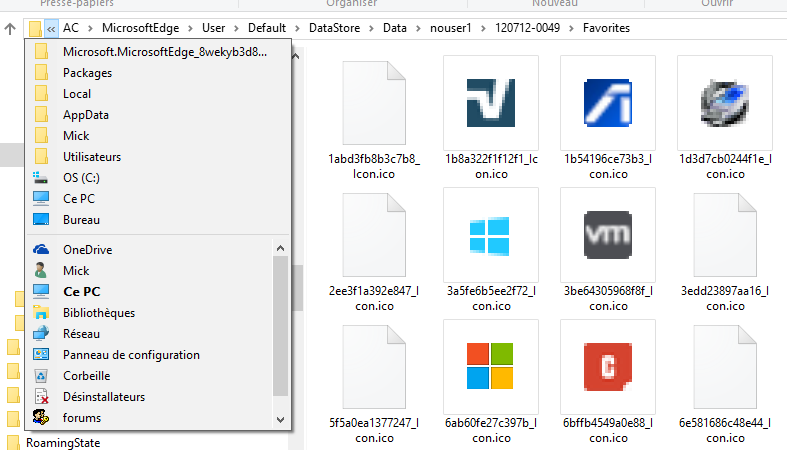Open Réseau from the dropdown list
Viewport: 787px width, 450px height.
150,334
